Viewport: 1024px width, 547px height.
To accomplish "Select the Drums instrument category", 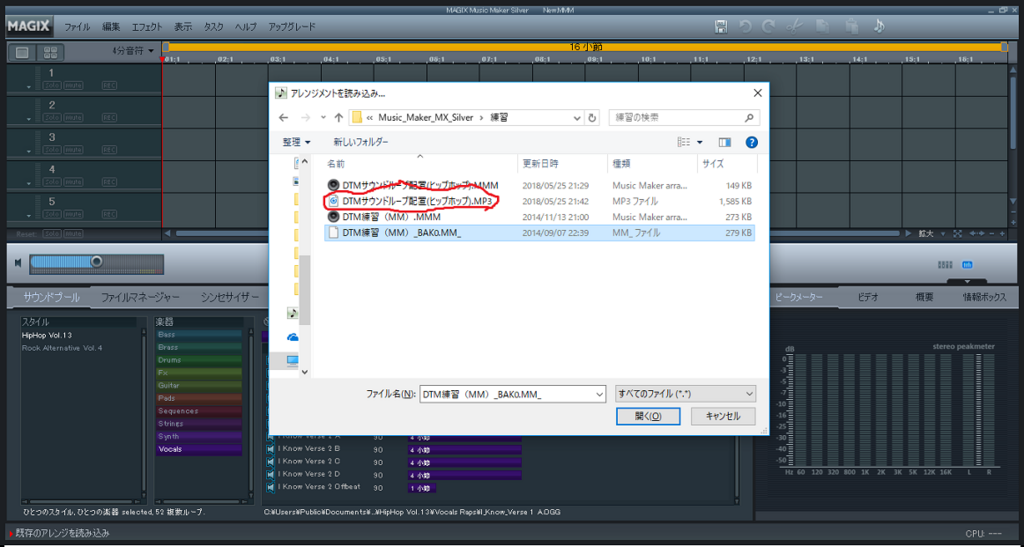I will coord(199,360).
